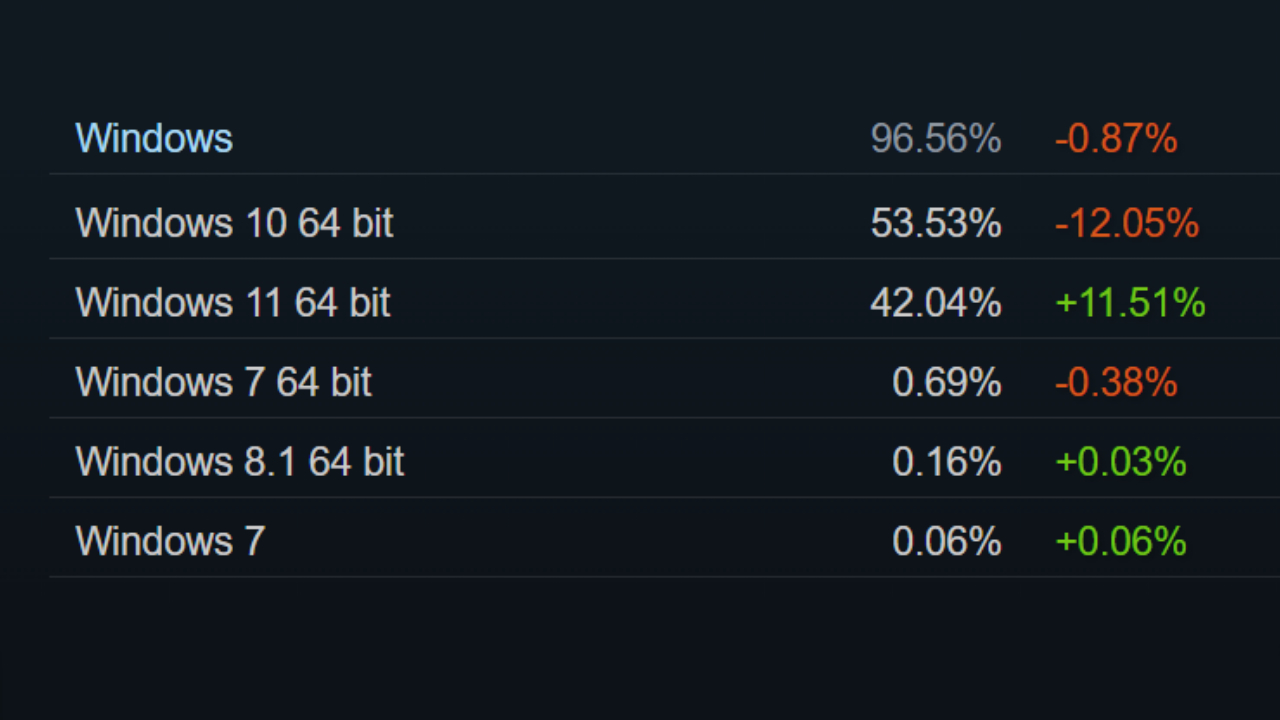Viewport: 1280px width, 720px height.
Task: Click the green +11.51% change value
Action: pos(1130,302)
